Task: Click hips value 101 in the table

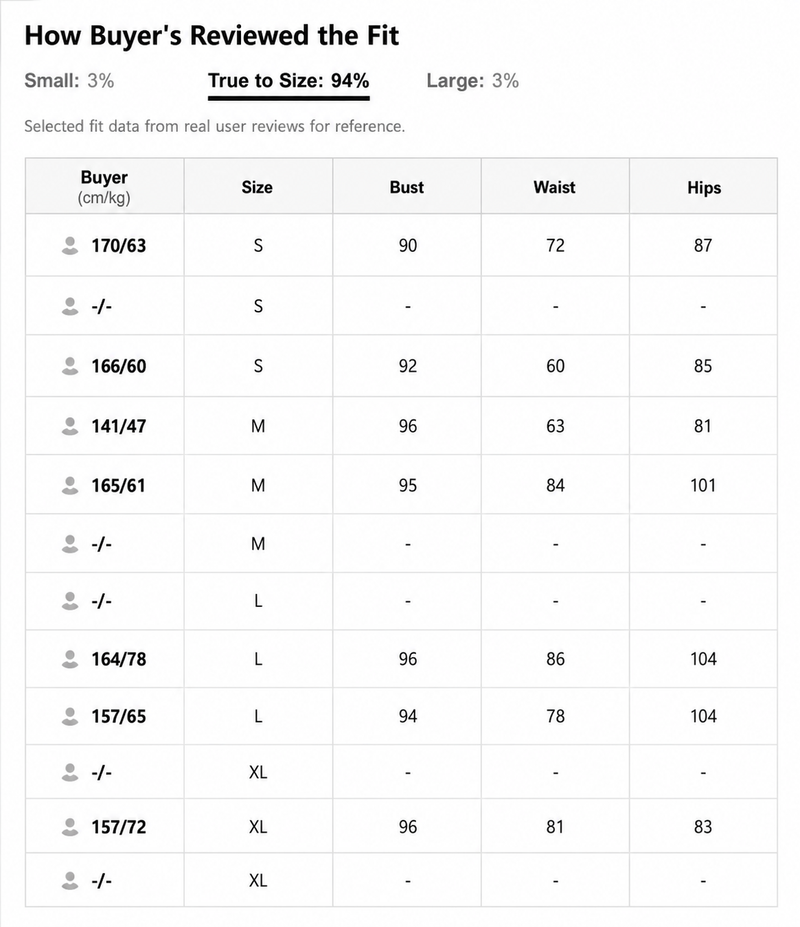Action: pyautogui.click(x=703, y=485)
